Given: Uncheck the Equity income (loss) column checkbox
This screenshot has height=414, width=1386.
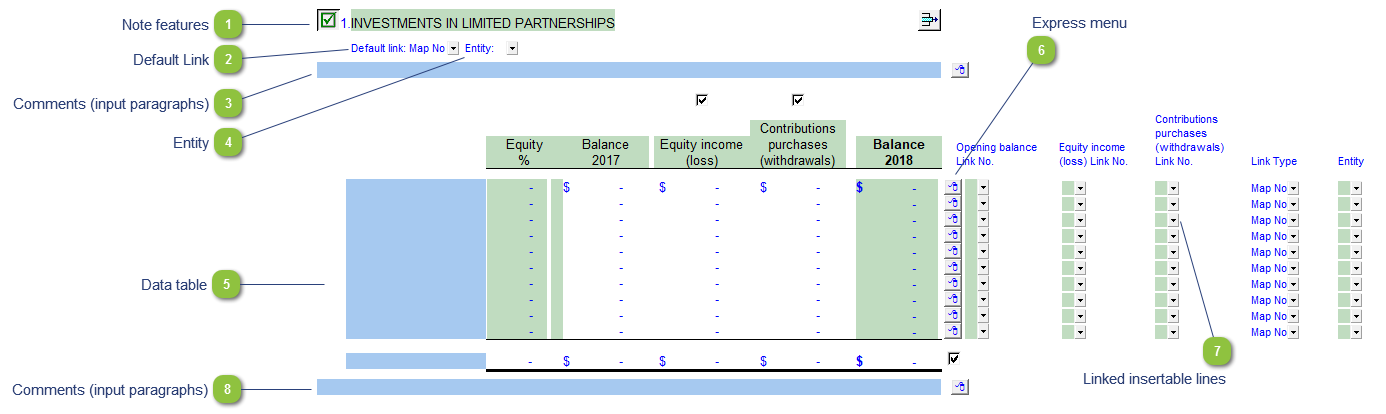Looking at the screenshot, I should 702,99.
